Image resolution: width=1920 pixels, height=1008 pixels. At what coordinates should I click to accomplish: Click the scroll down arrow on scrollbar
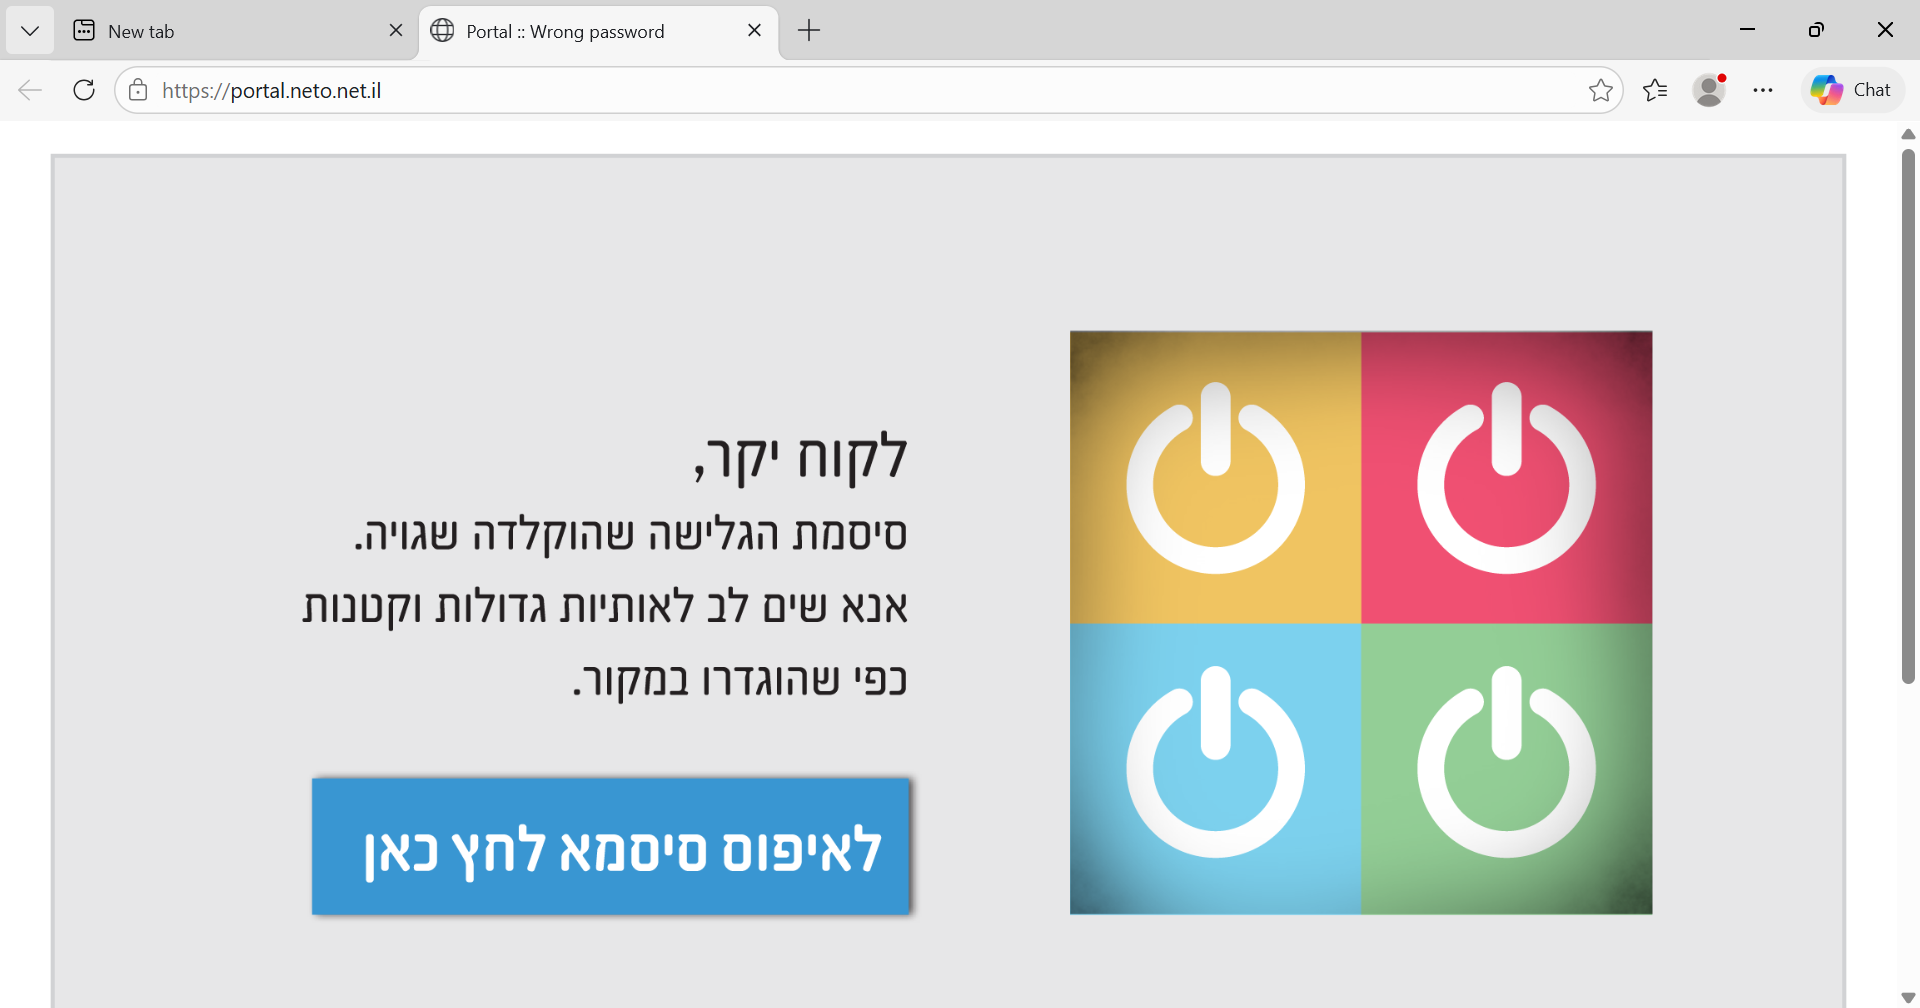click(x=1908, y=997)
